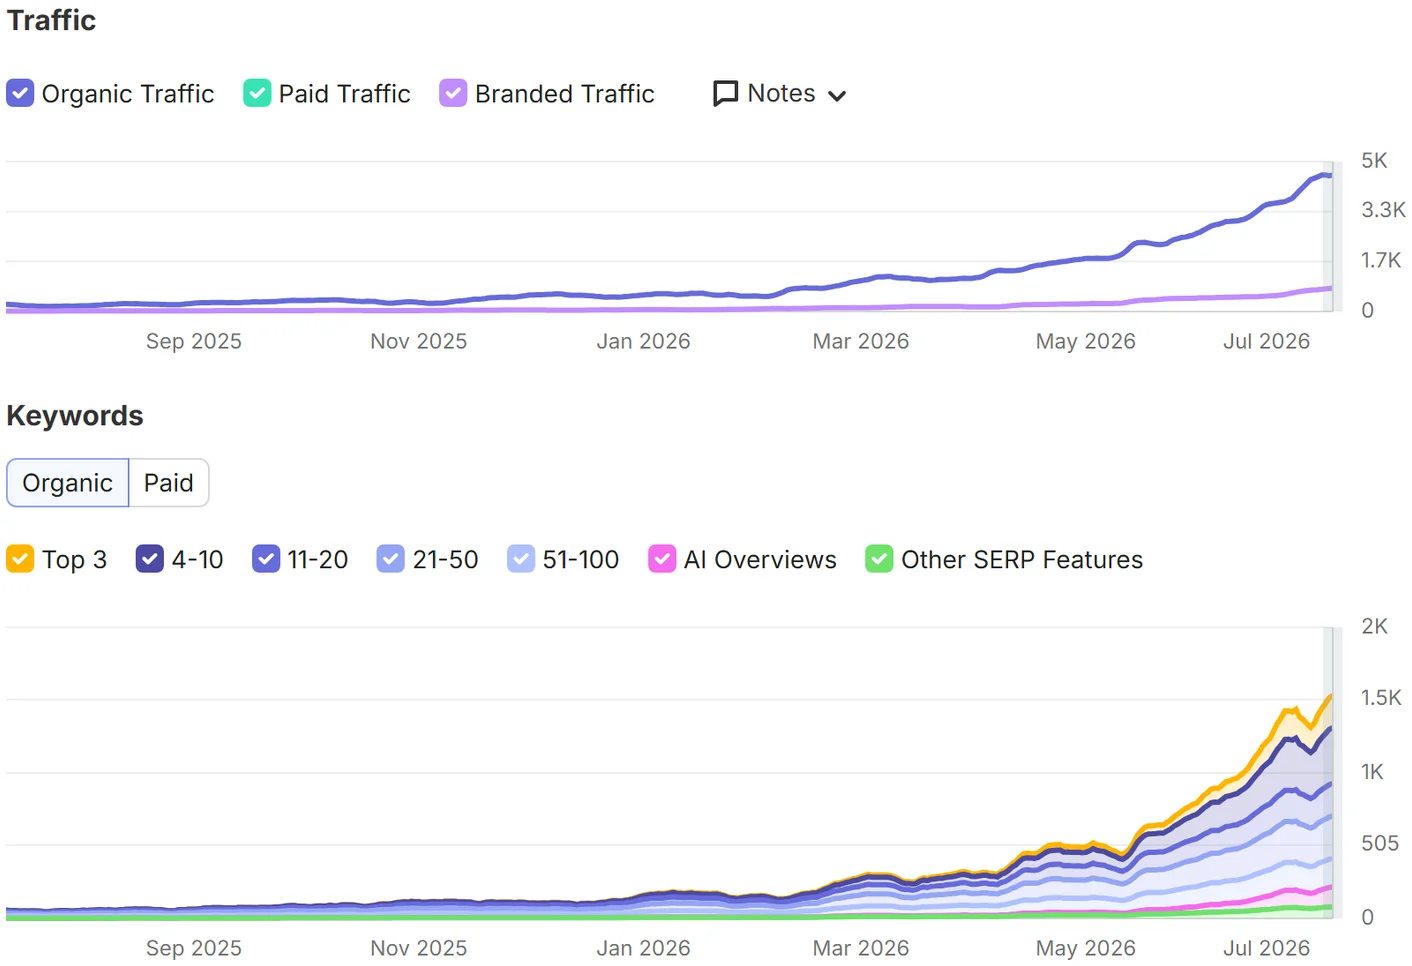Disable the Branded Traffic checkbox
This screenshot has height=966, width=1412.
pyautogui.click(x=453, y=93)
